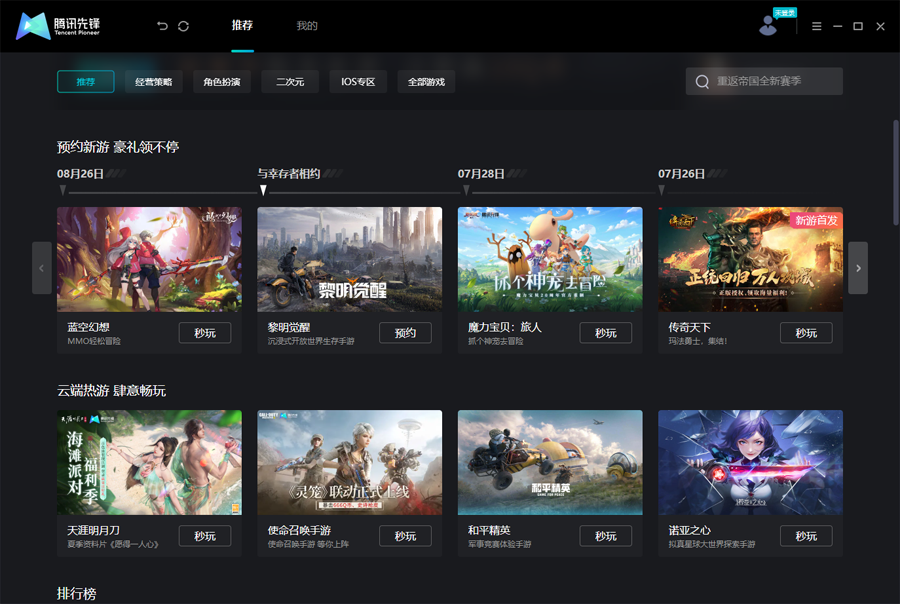Viewport: 900px width, 604px height.
Task: Open the 传奇天下 game cover image
Action: tap(750, 260)
